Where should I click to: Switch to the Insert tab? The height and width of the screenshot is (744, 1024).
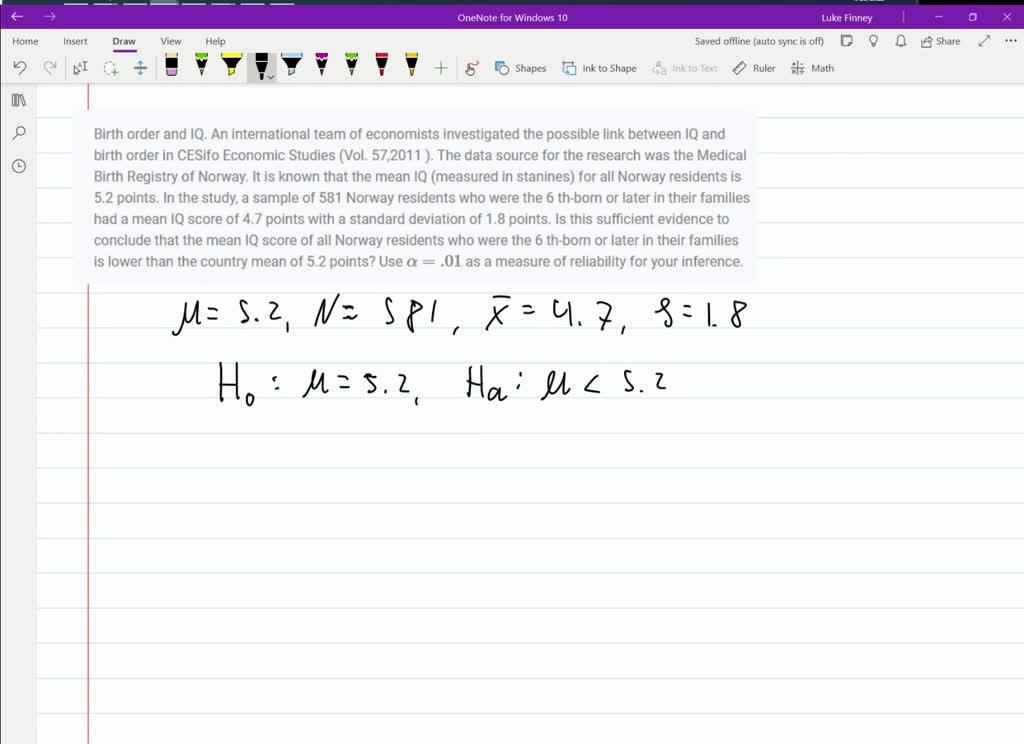(75, 41)
